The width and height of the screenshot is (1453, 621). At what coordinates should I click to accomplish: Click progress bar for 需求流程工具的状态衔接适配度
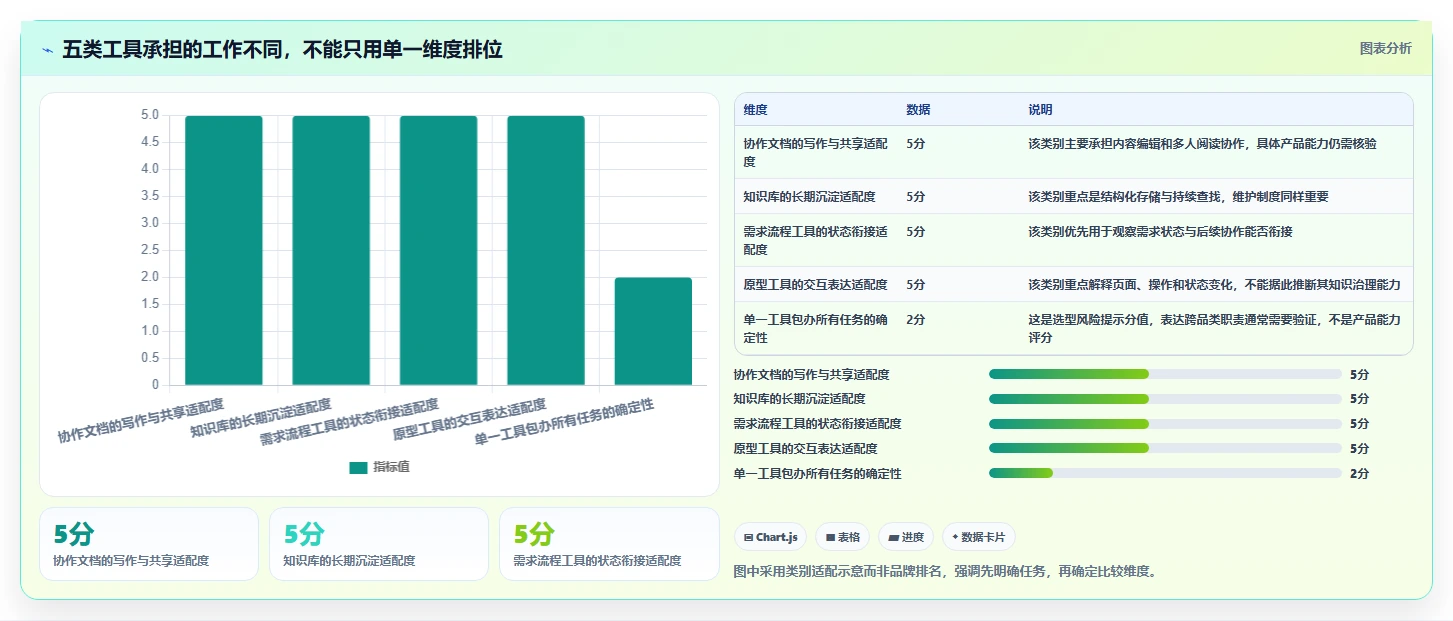(x=1165, y=424)
